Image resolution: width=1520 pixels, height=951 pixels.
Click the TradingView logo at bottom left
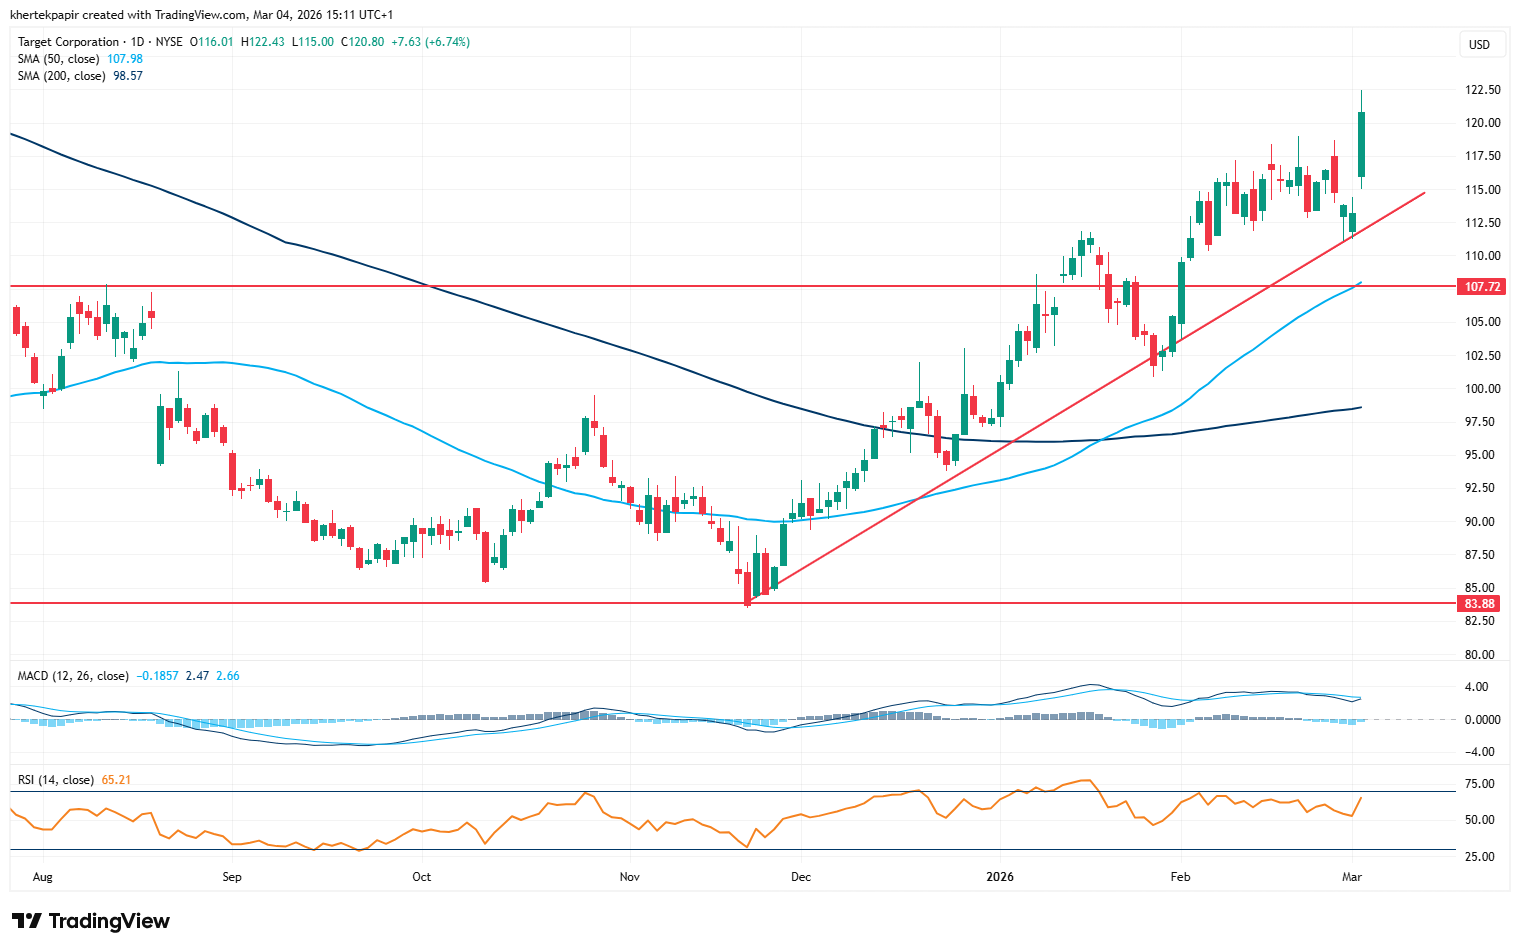click(91, 921)
